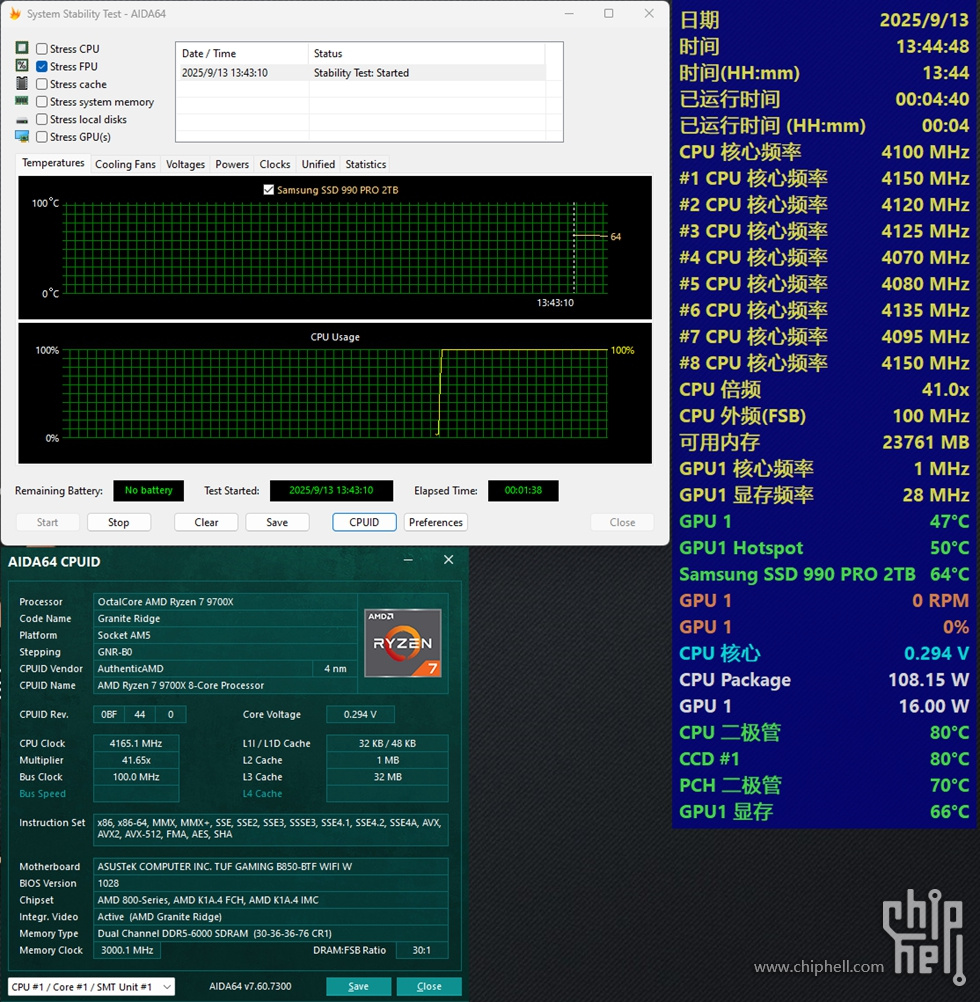Screen dimensions: 980x1002
Task: Click the CPU Clock value '4165.1 MHz'
Action: pyautogui.click(x=136, y=743)
